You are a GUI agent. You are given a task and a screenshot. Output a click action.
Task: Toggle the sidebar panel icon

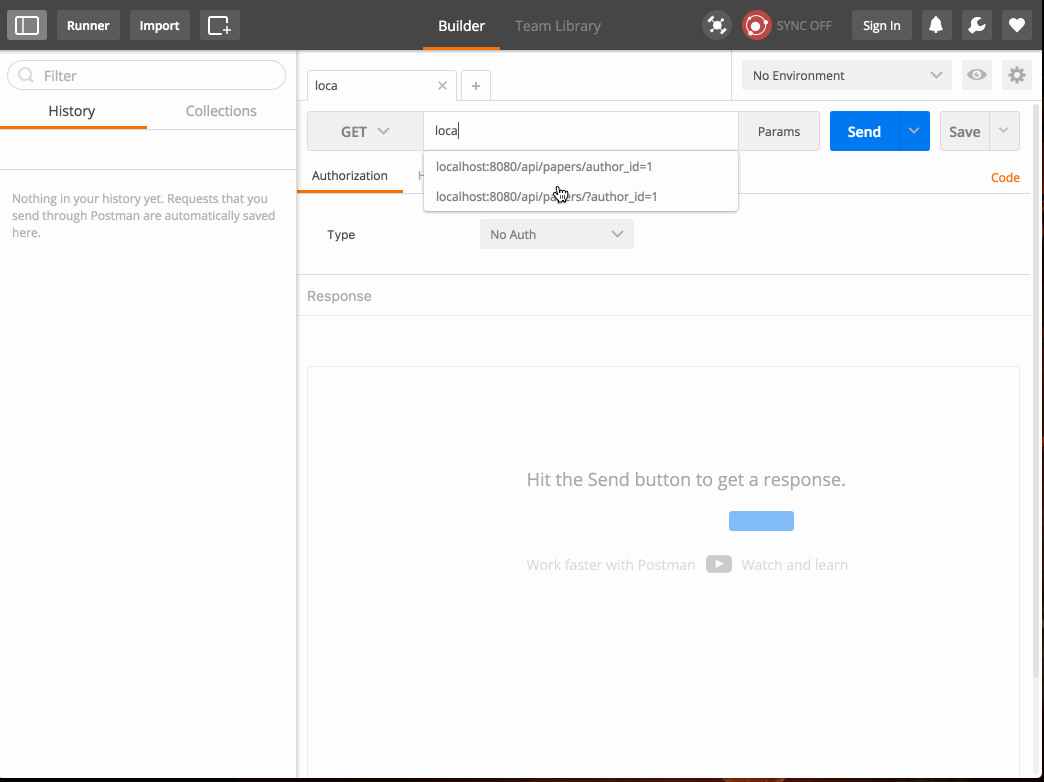[27, 25]
